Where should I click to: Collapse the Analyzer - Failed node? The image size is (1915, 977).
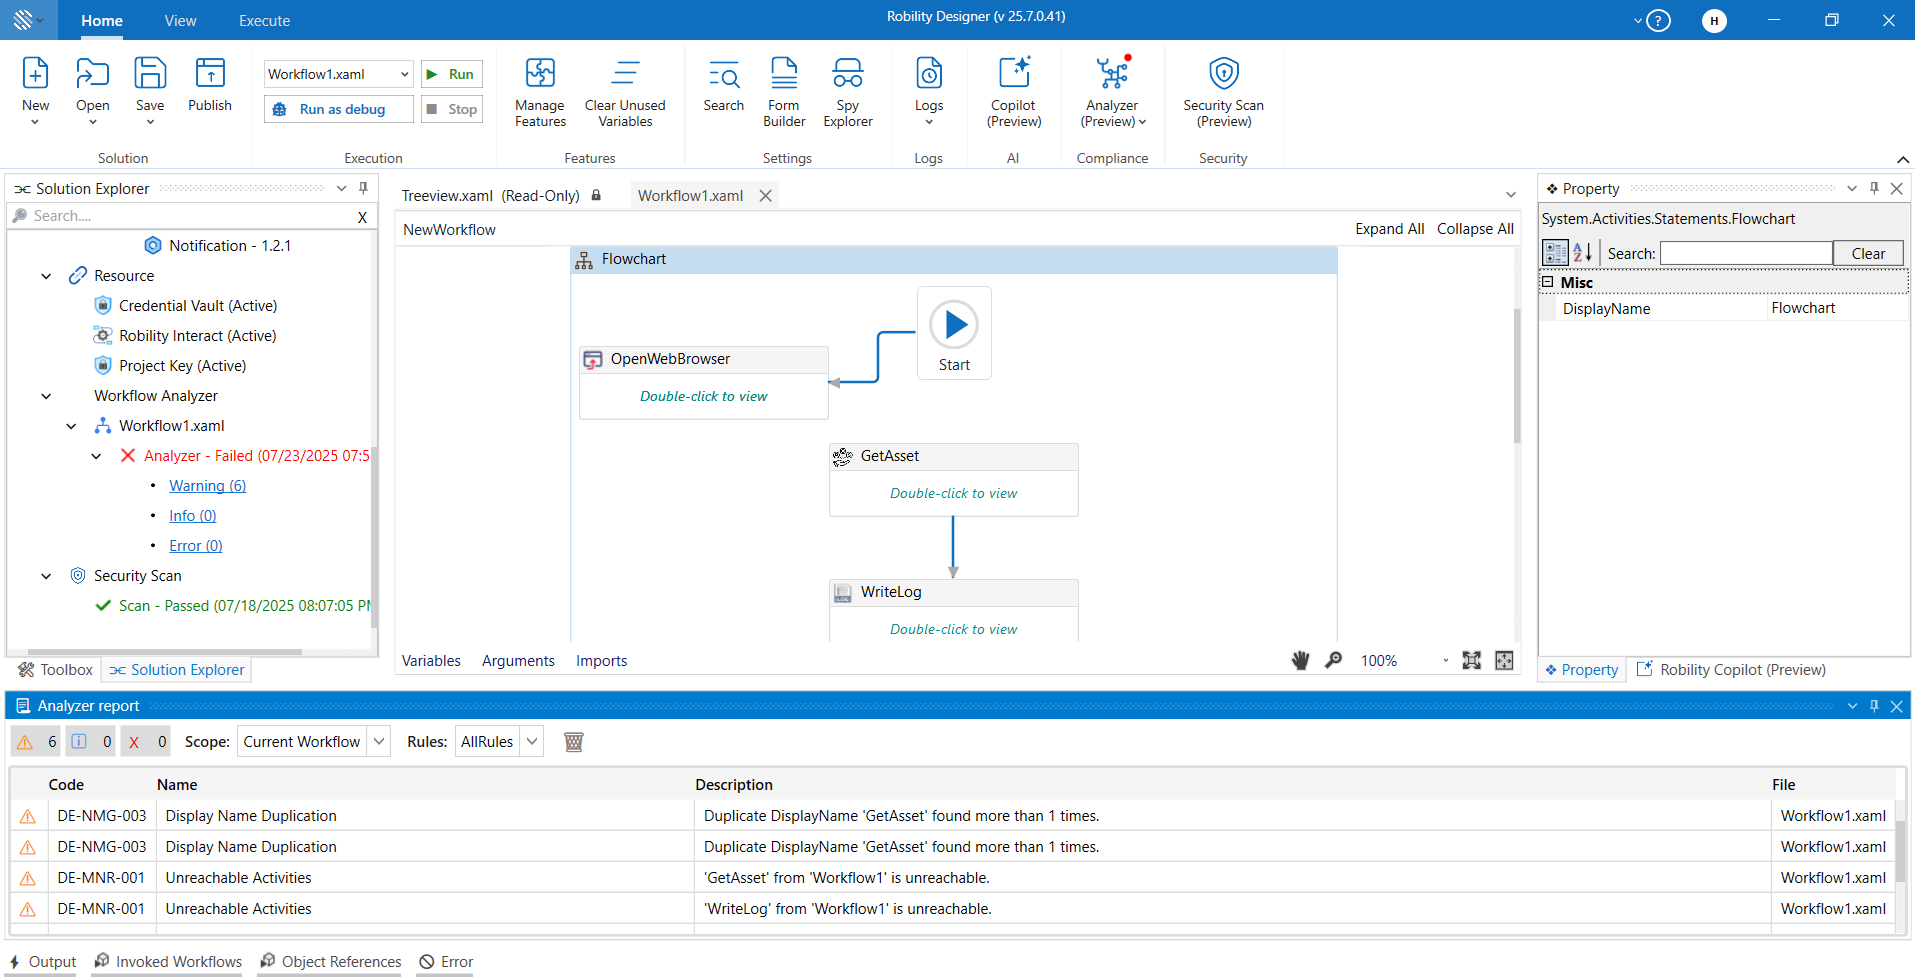[96, 456]
